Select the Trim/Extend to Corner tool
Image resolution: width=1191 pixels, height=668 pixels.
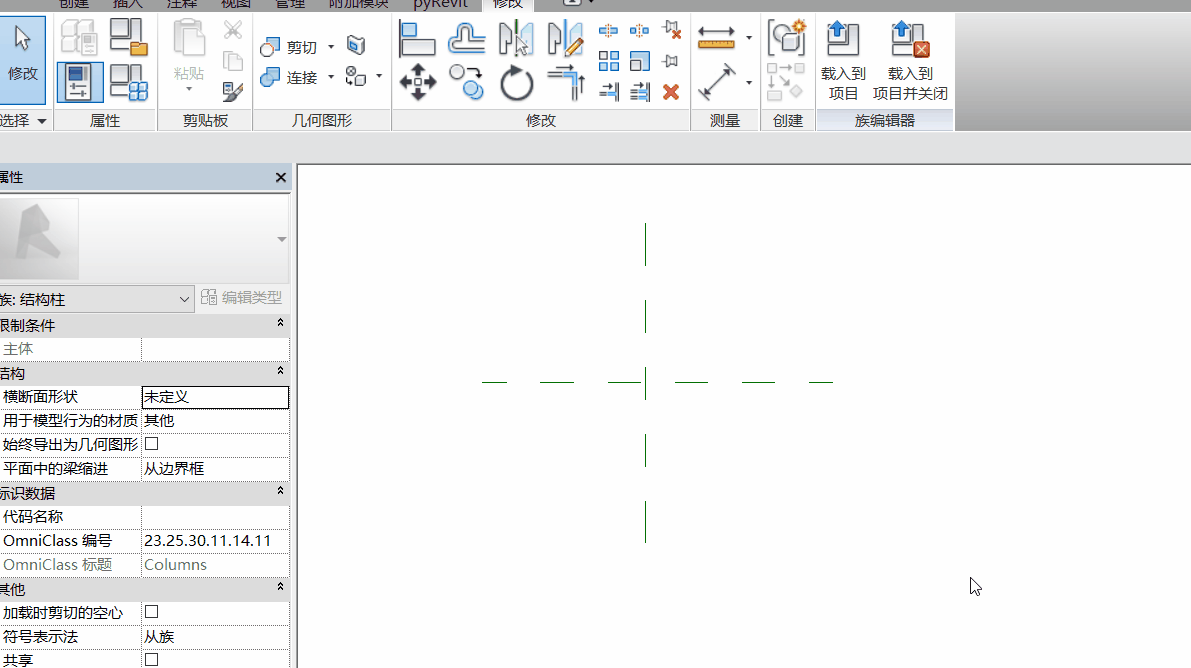[566, 83]
